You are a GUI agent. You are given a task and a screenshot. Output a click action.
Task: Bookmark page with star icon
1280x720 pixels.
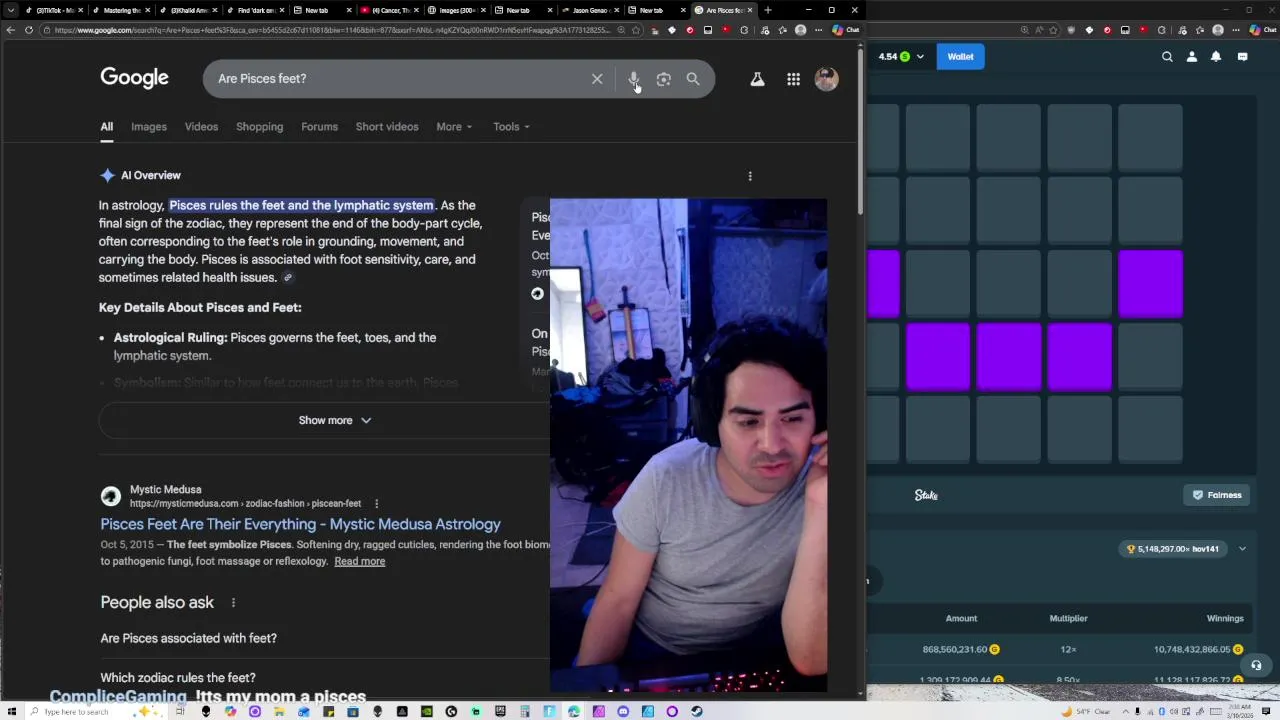click(636, 30)
